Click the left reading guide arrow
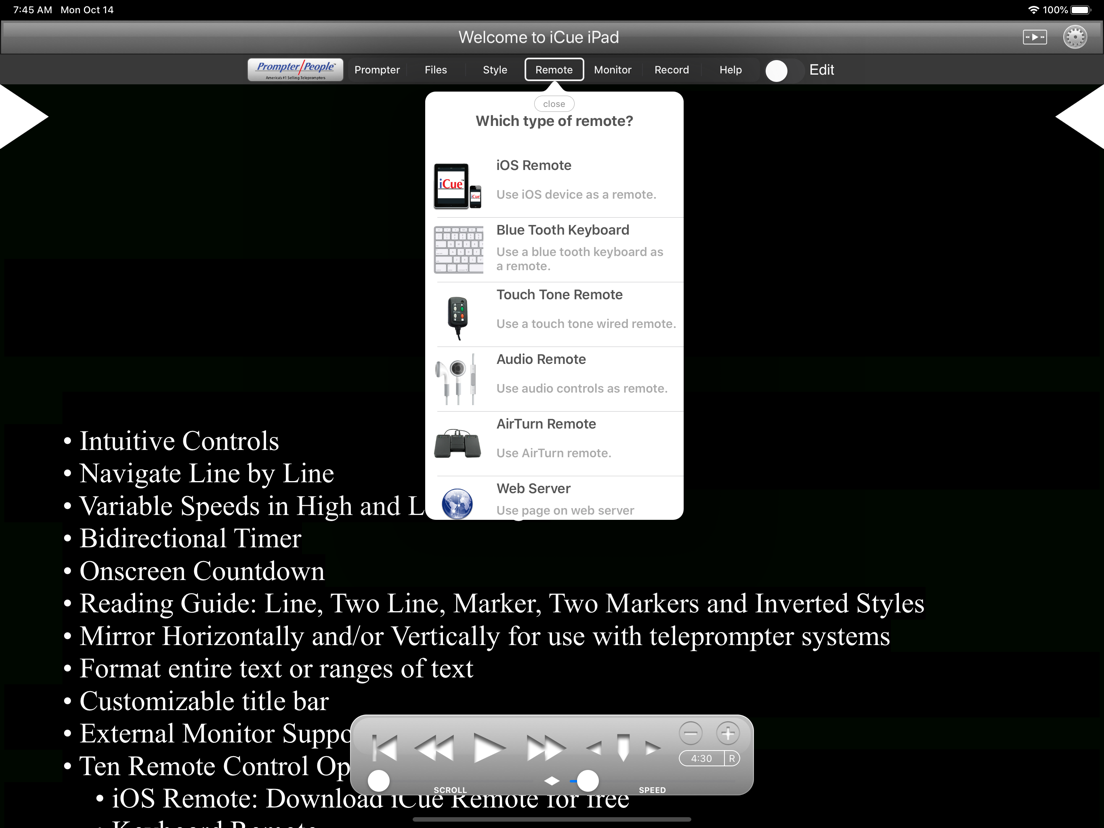This screenshot has width=1104, height=828. [x=23, y=117]
